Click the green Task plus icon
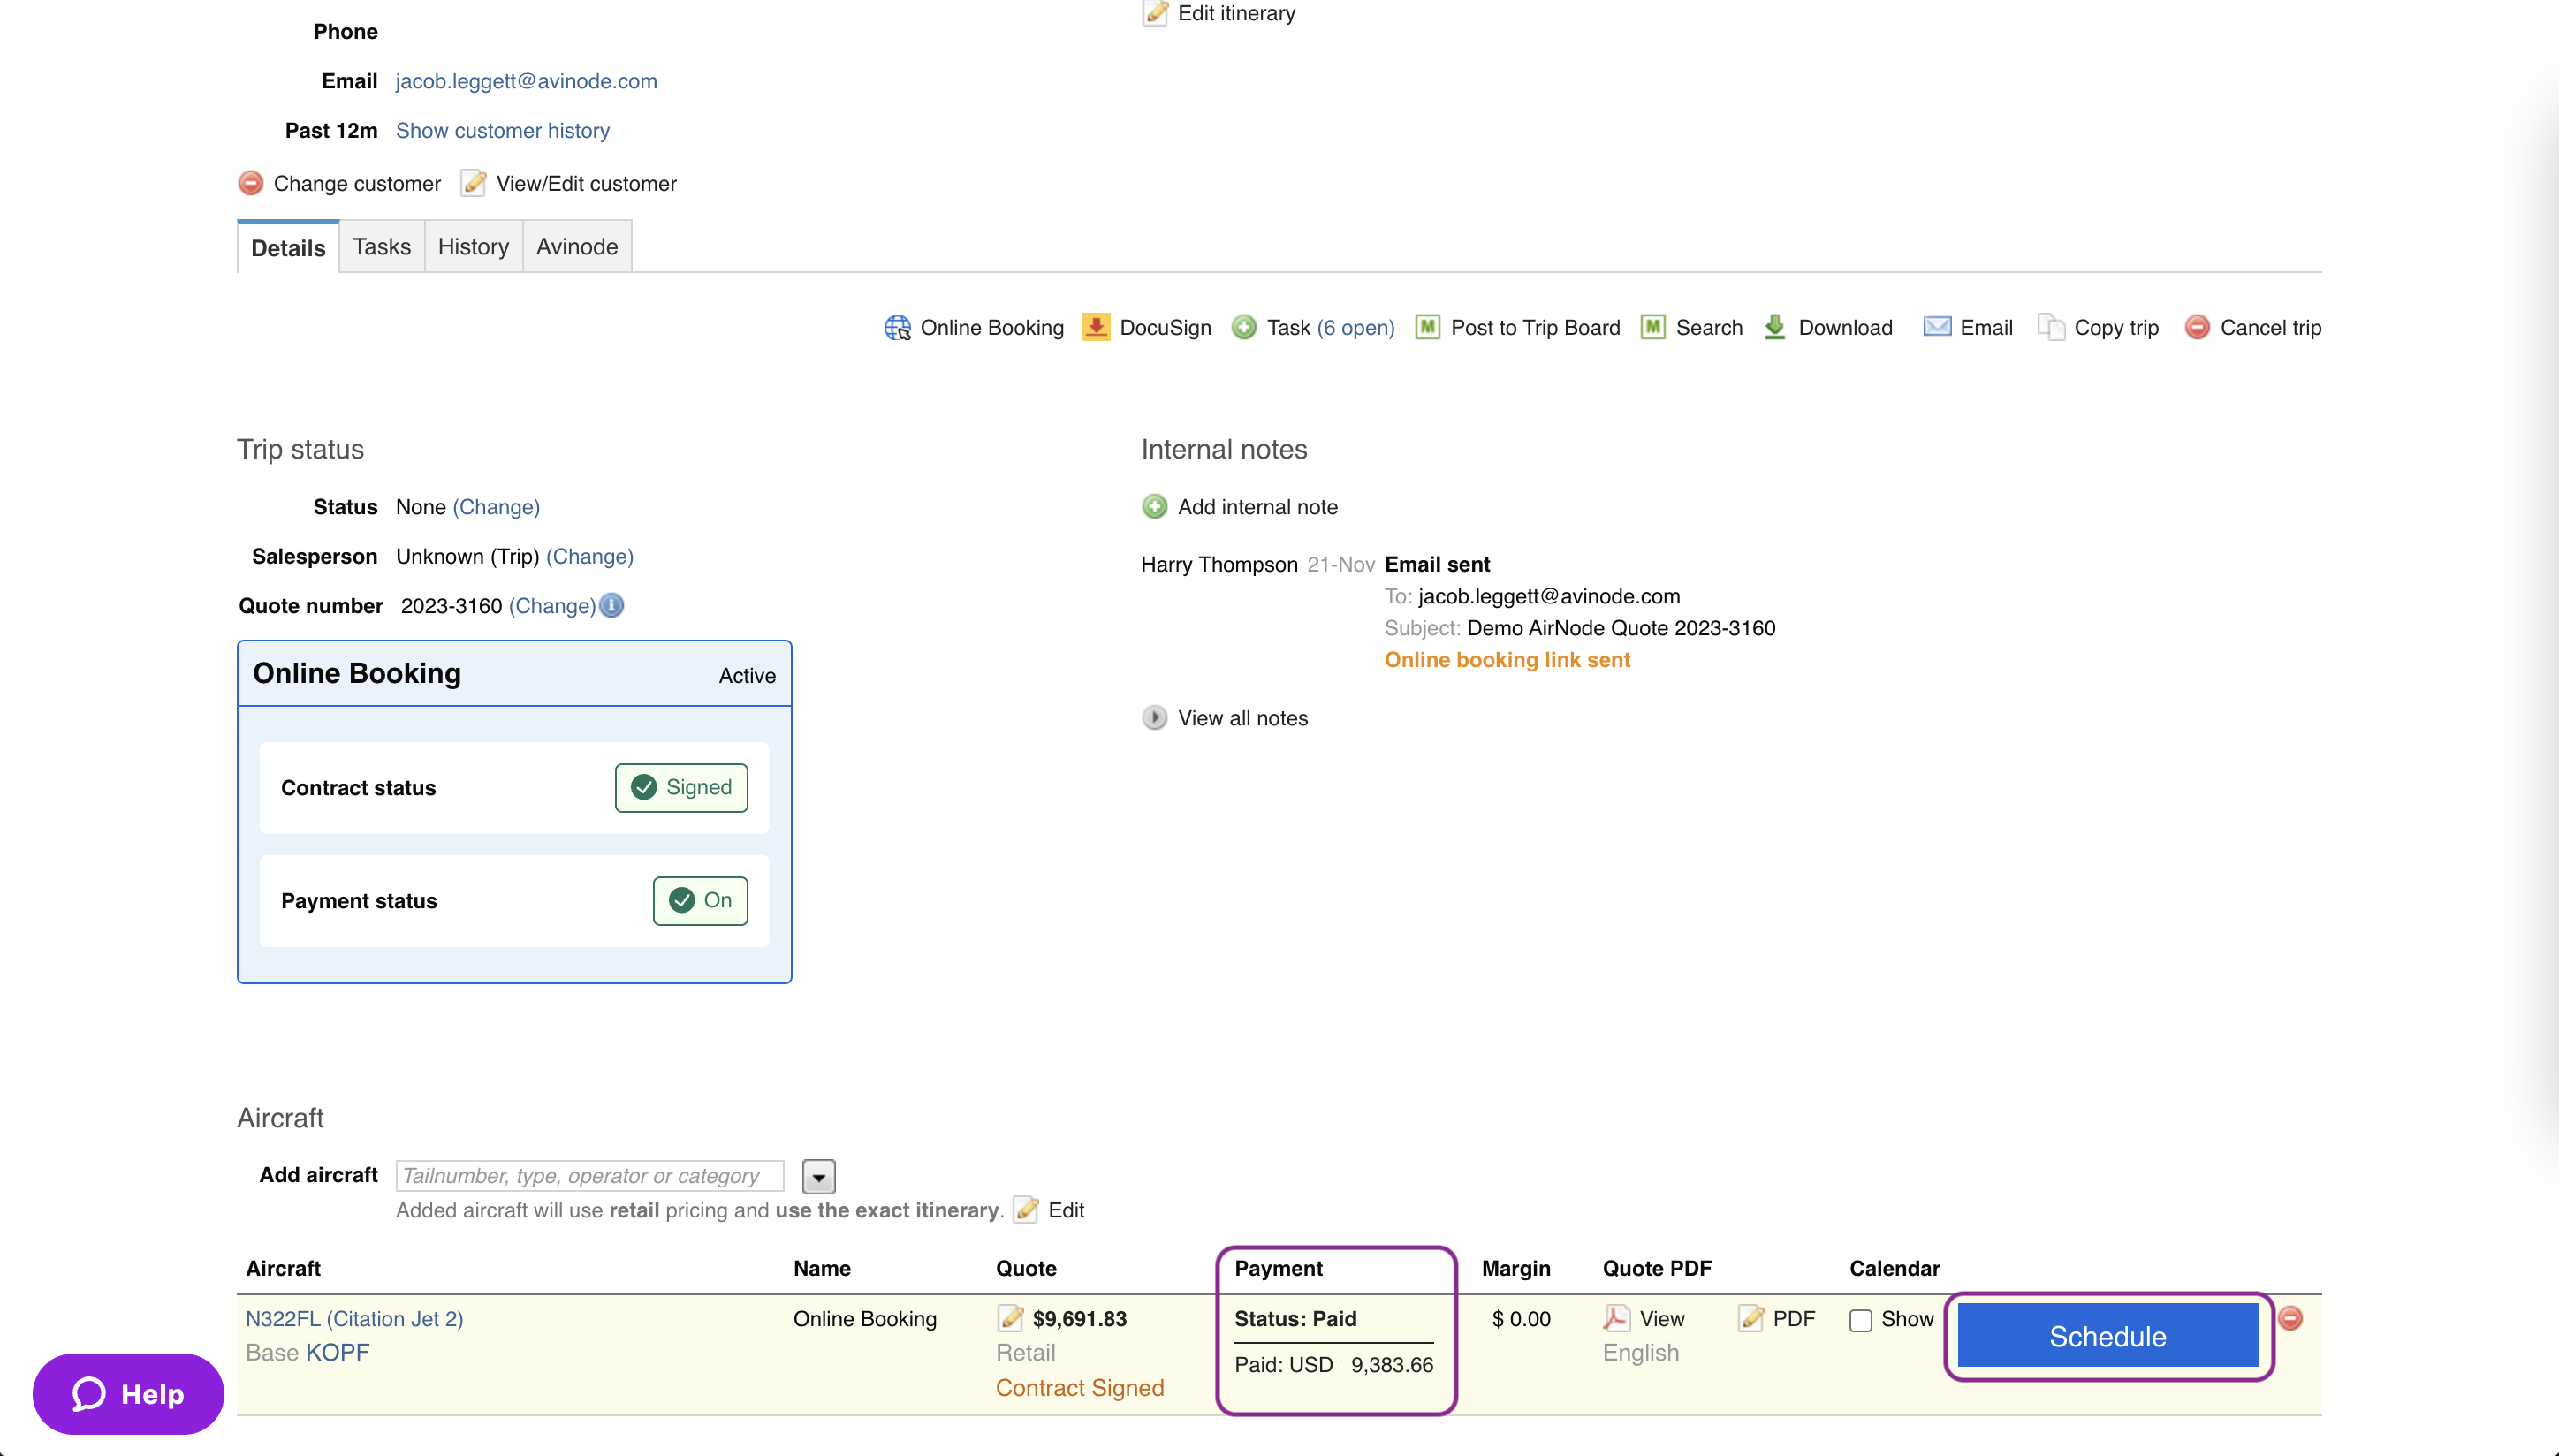The width and height of the screenshot is (2559, 1456). coord(1244,328)
